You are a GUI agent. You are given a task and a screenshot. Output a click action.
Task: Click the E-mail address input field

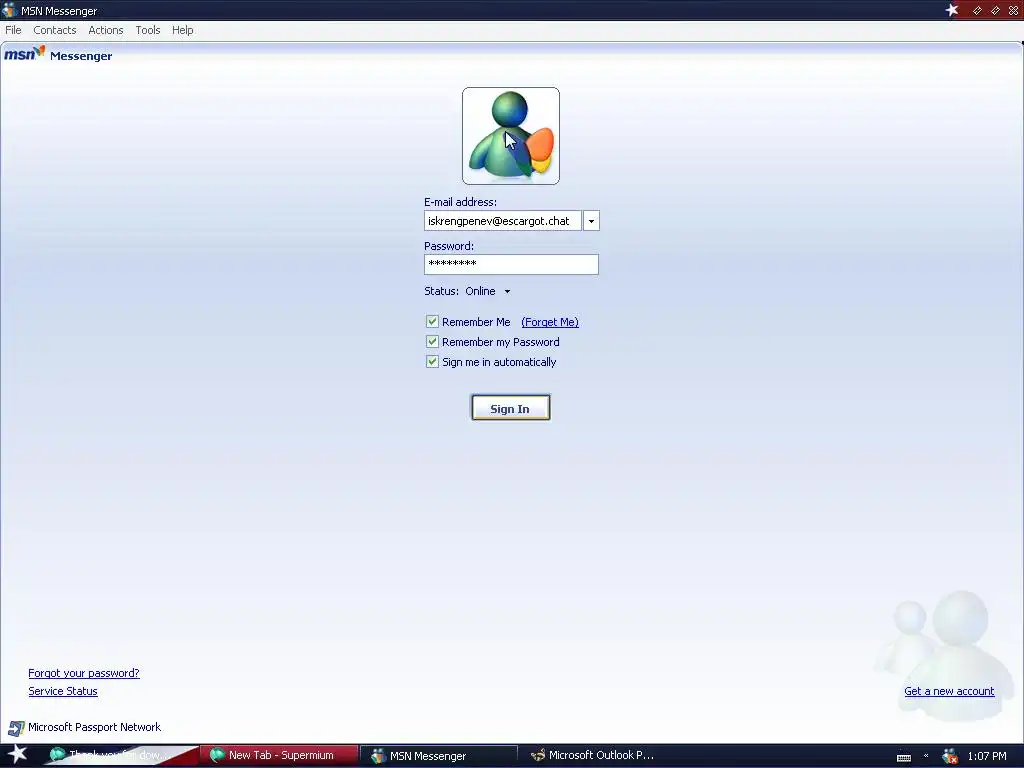(x=502, y=221)
